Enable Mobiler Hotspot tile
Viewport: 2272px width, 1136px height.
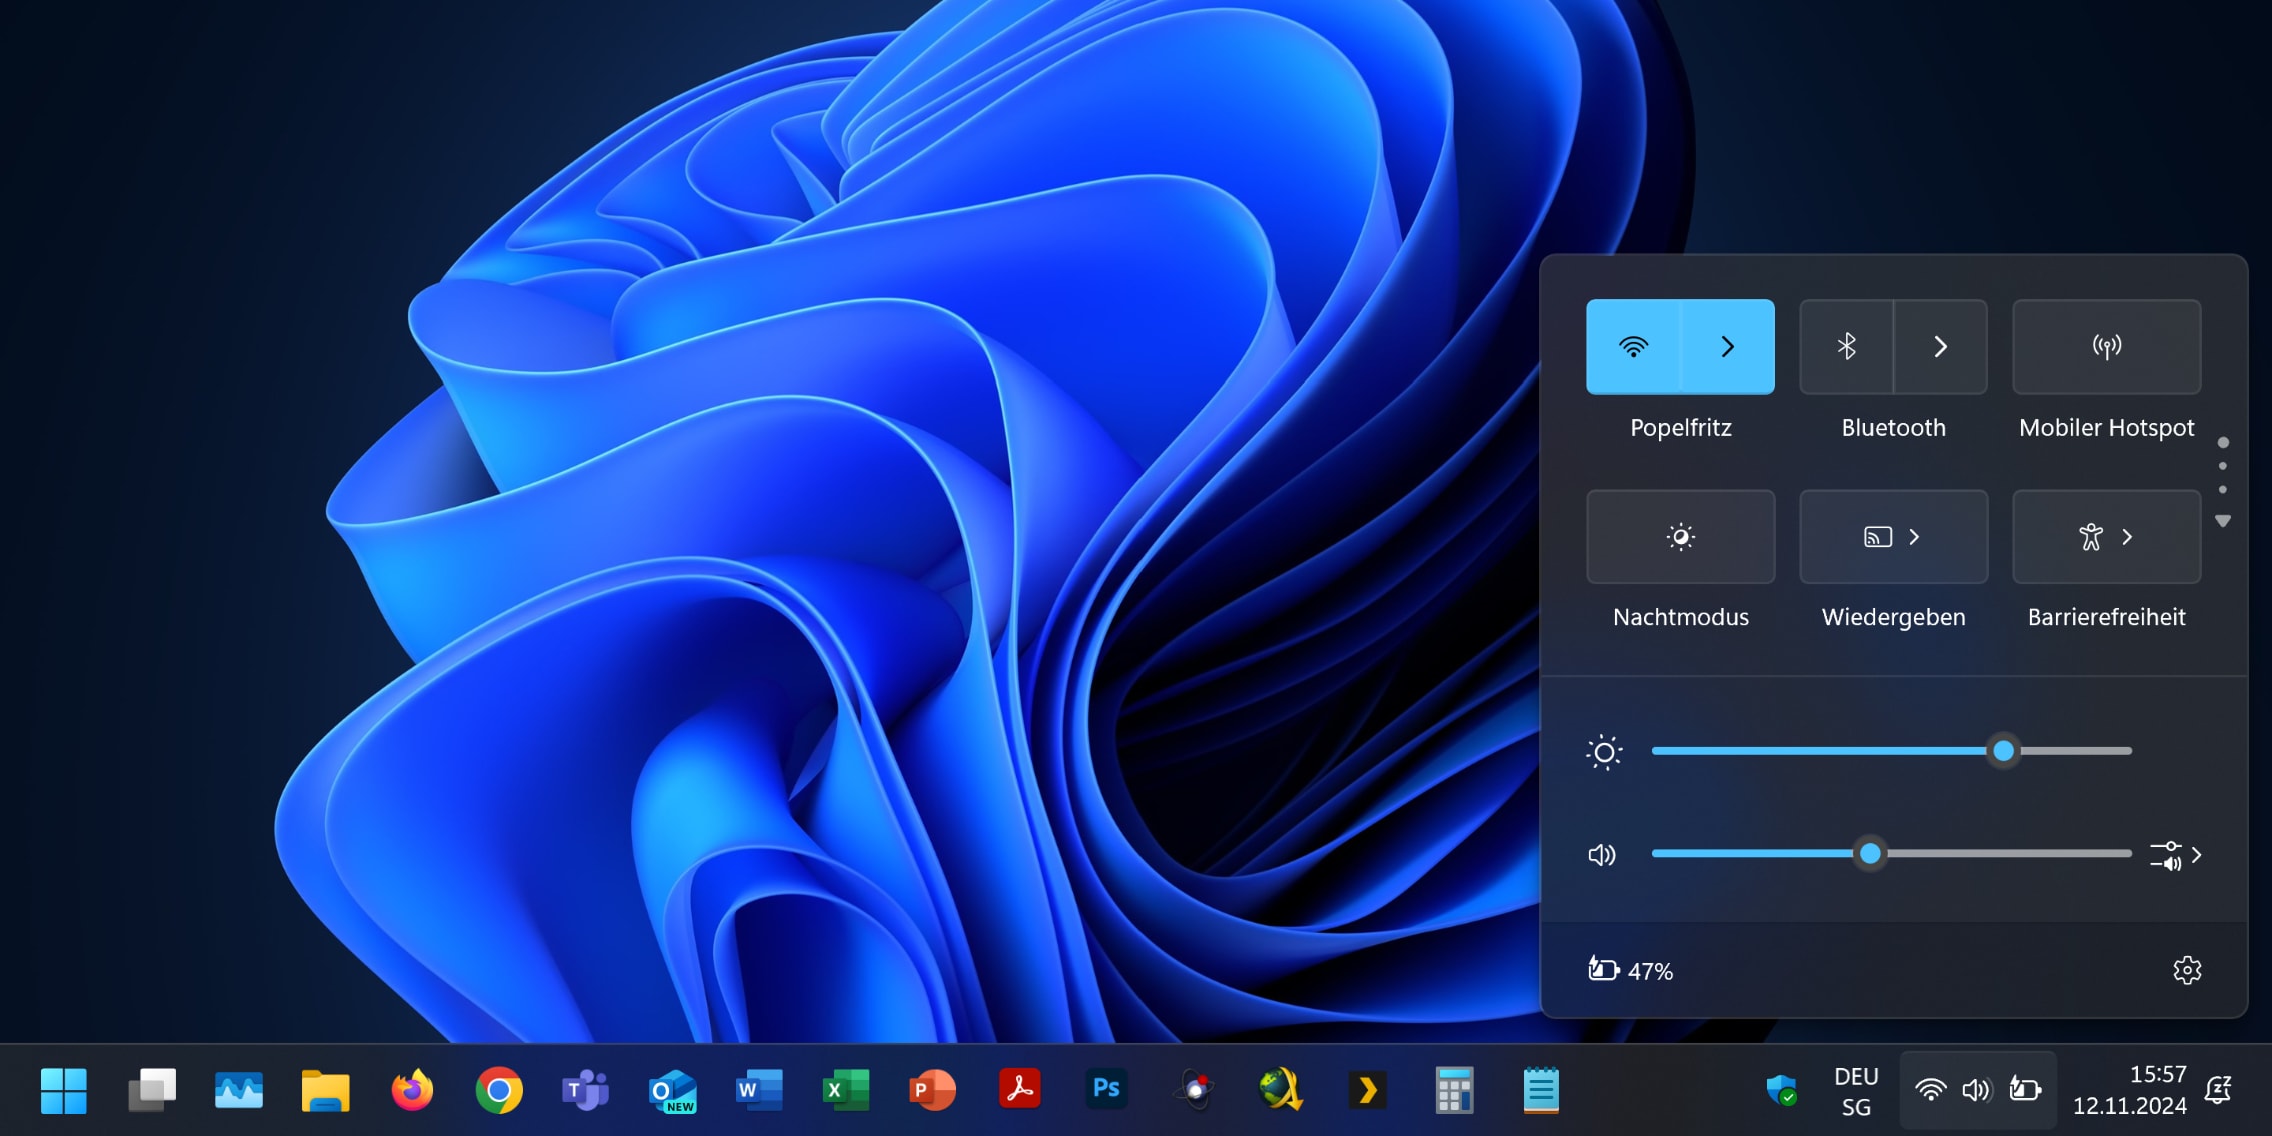click(2106, 346)
